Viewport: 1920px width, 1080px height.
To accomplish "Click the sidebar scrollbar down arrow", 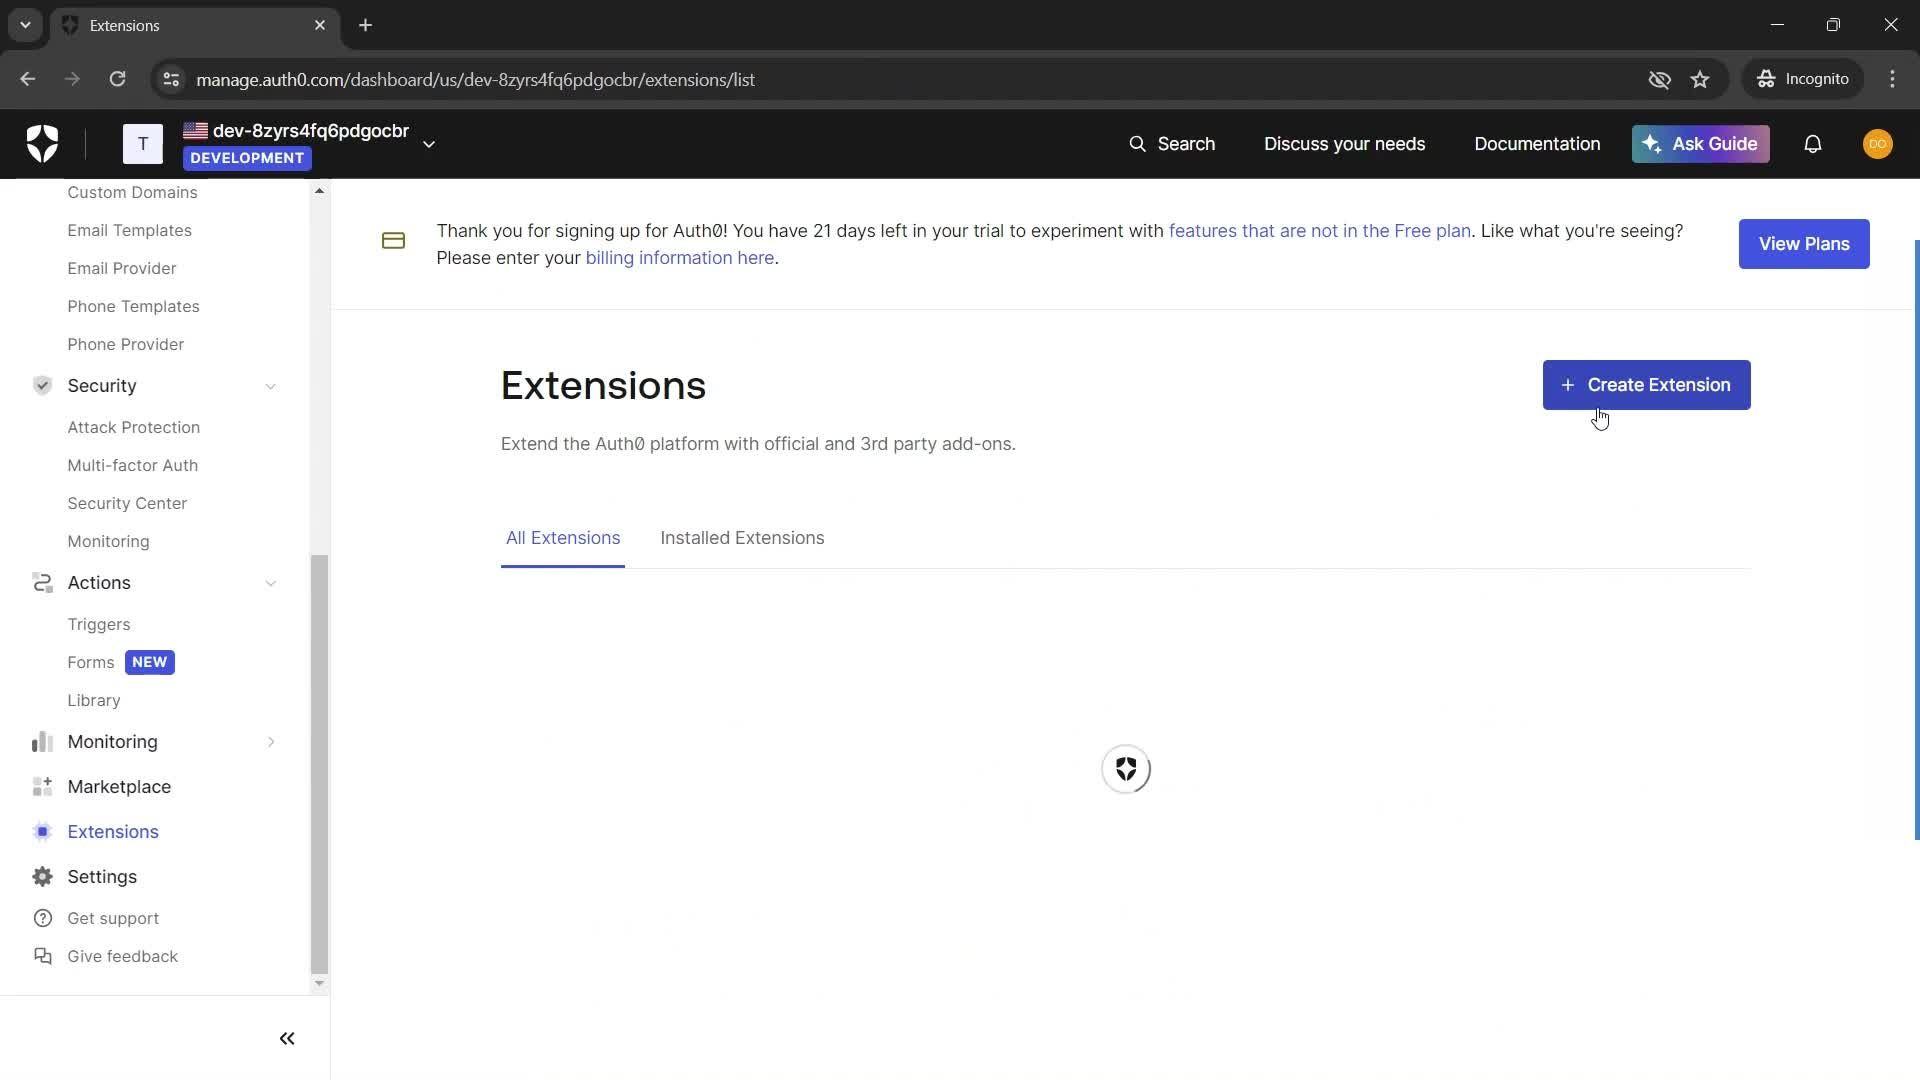I will point(319,984).
